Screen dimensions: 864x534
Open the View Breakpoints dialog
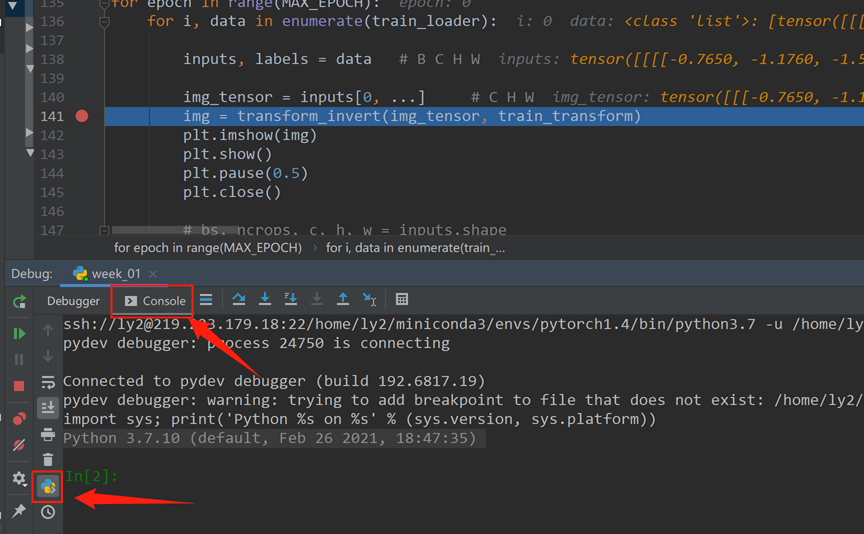click(19, 419)
